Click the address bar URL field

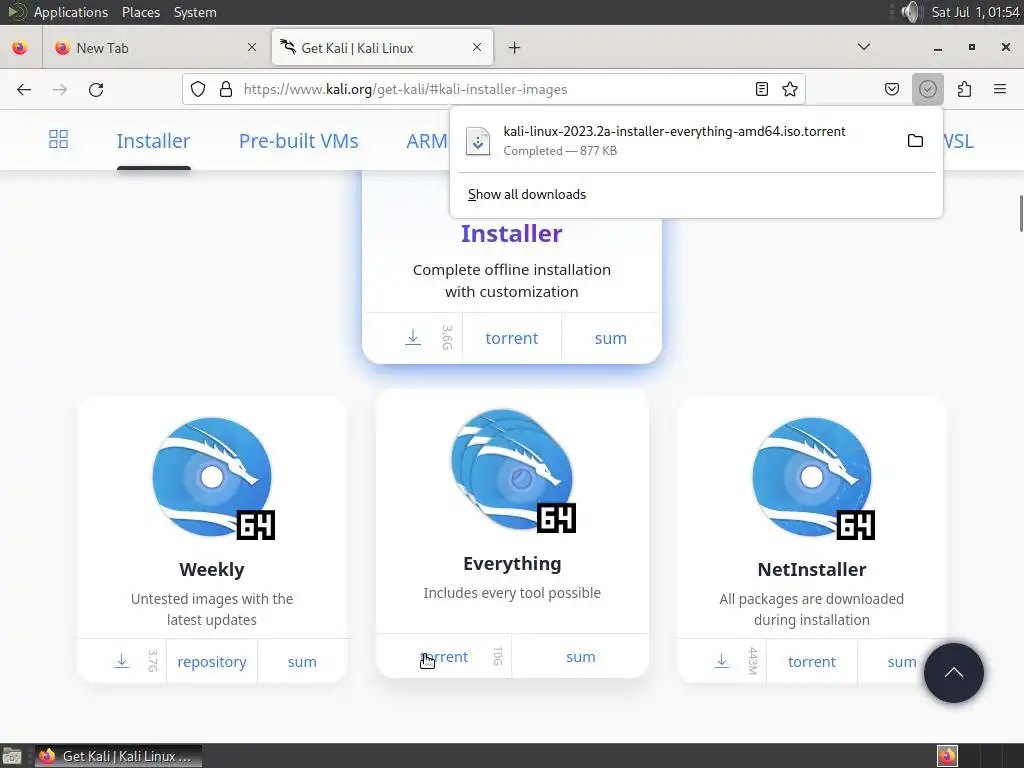coord(493,89)
